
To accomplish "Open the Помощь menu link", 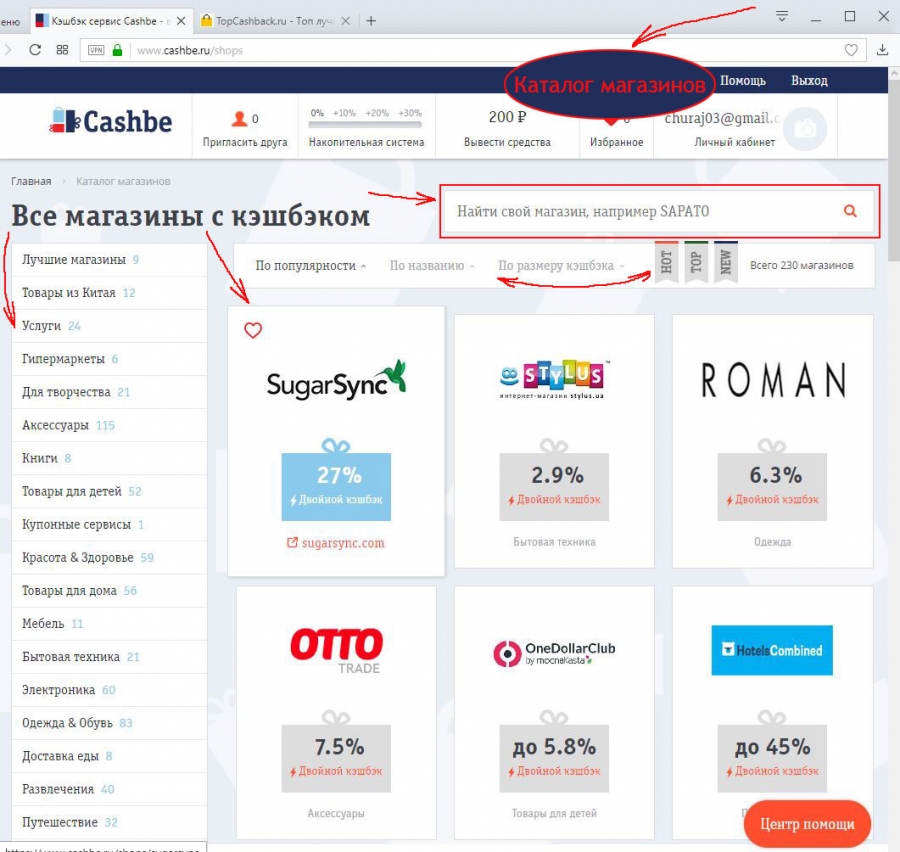I will (x=743, y=81).
